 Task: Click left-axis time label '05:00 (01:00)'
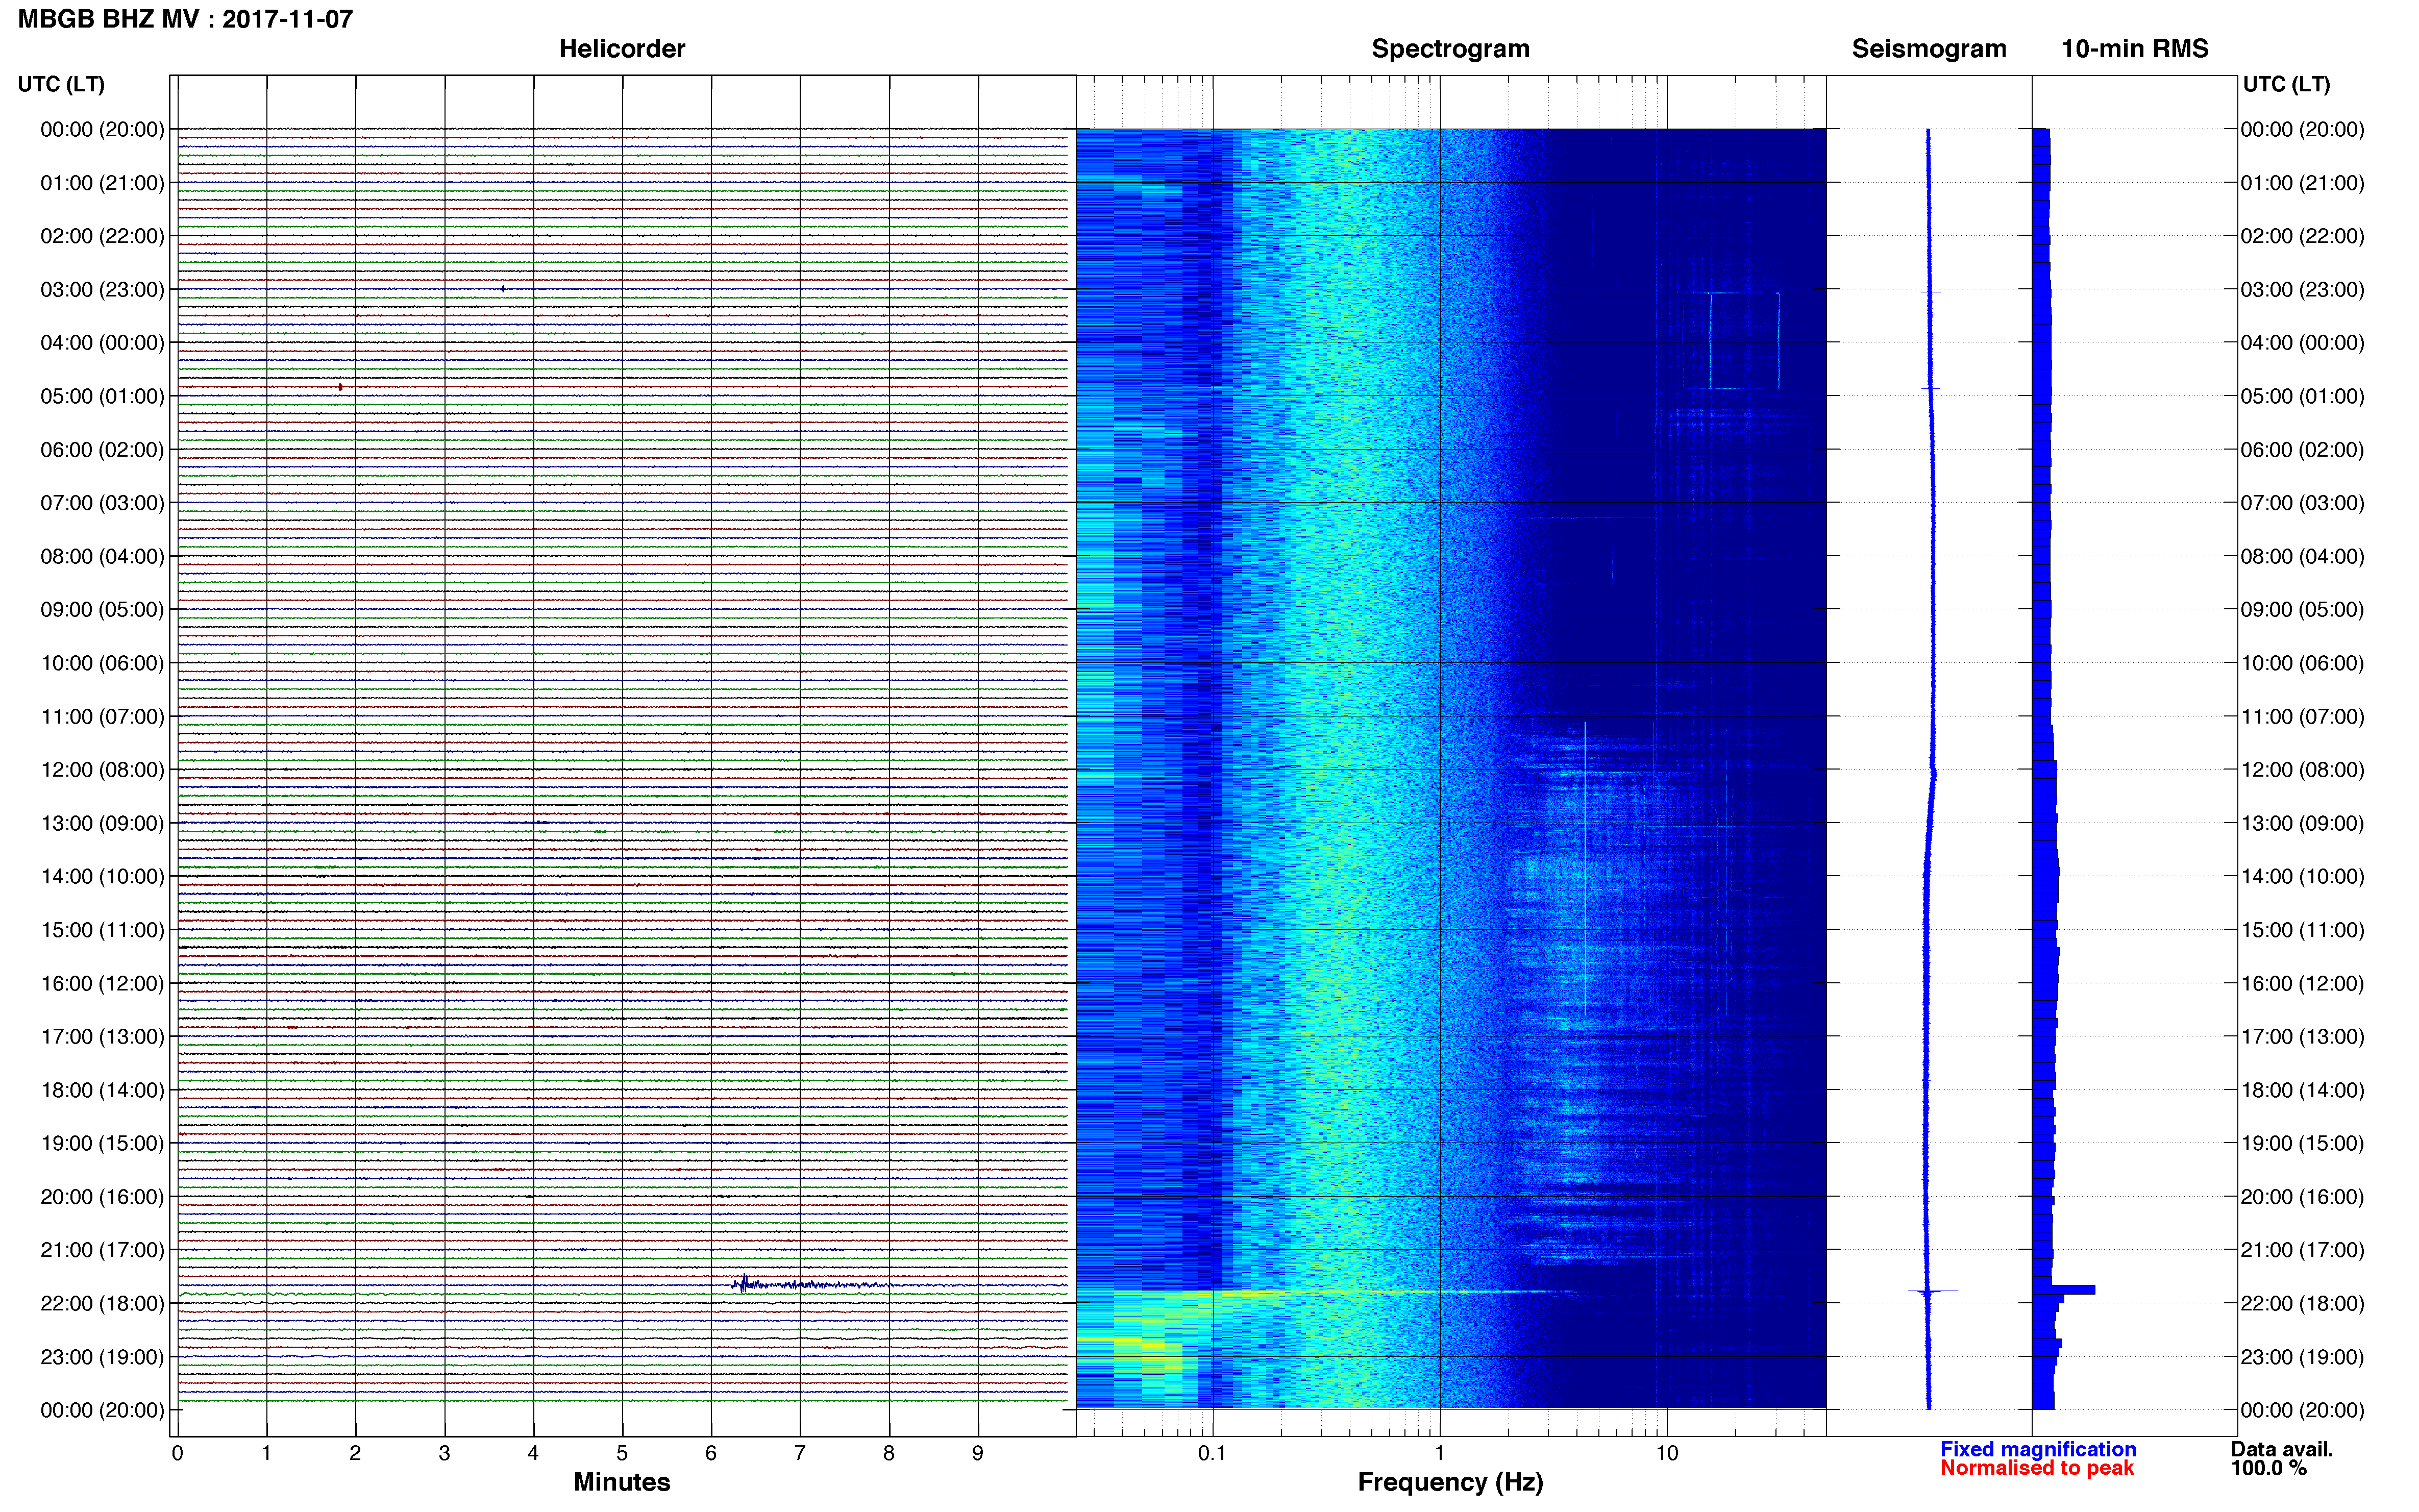[x=102, y=396]
